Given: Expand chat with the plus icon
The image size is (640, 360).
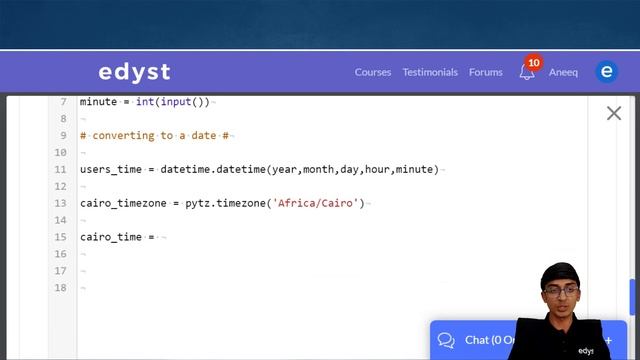Looking at the screenshot, I should [x=609, y=340].
